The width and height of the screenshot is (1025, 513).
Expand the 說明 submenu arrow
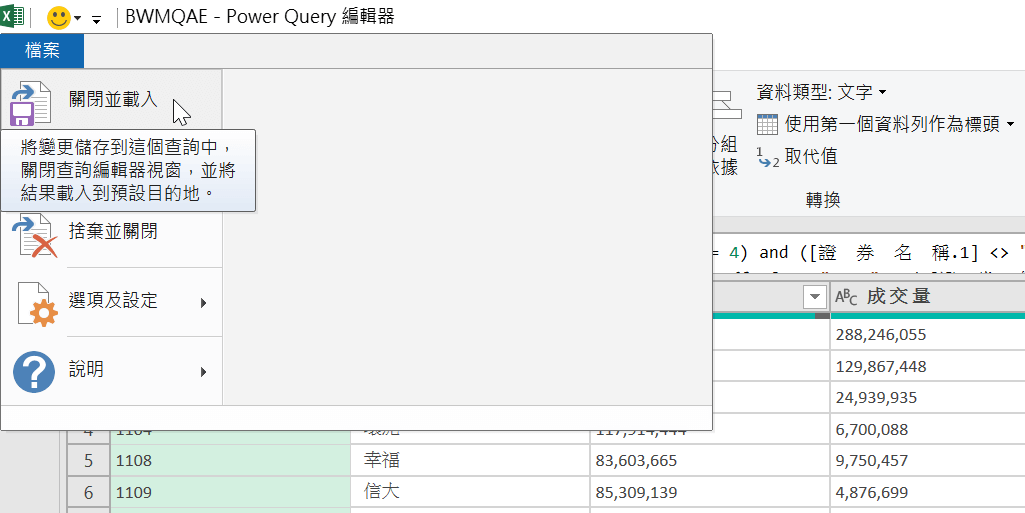click(x=204, y=372)
